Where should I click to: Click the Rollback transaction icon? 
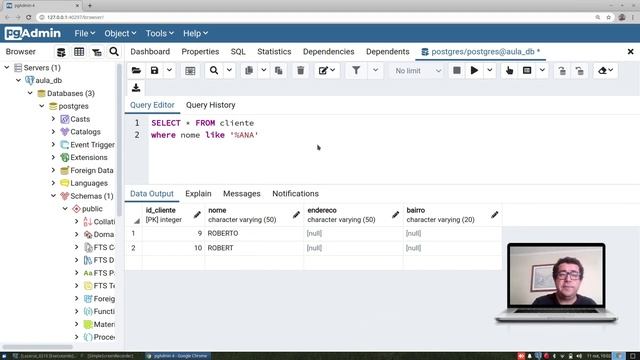click(580, 71)
